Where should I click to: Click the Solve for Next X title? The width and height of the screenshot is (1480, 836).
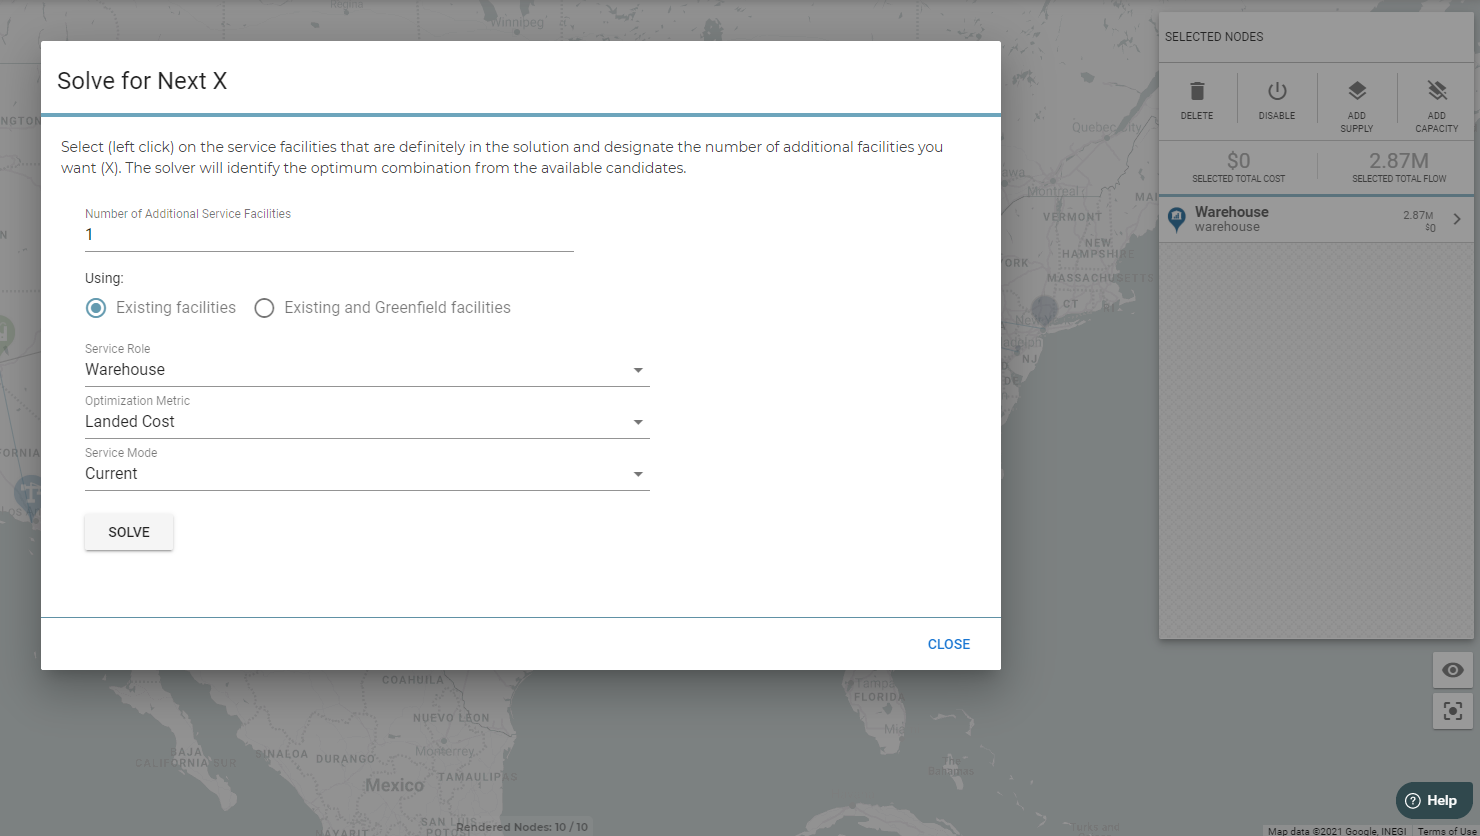click(142, 81)
